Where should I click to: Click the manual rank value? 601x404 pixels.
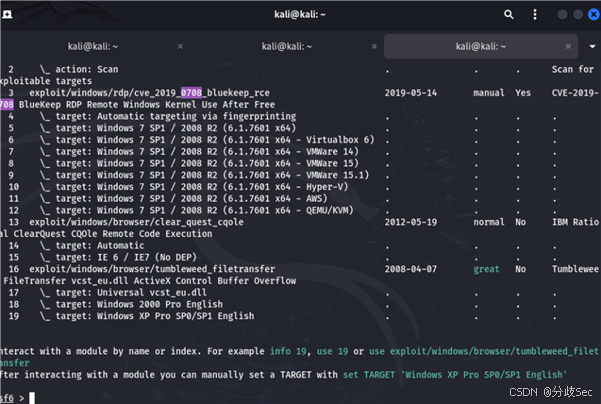click(x=489, y=93)
